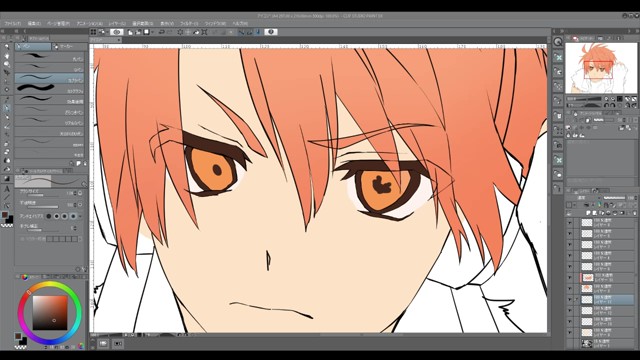Screen dimensions: 640x360
Task: Open brush size stepper arrows
Action: coord(75,193)
